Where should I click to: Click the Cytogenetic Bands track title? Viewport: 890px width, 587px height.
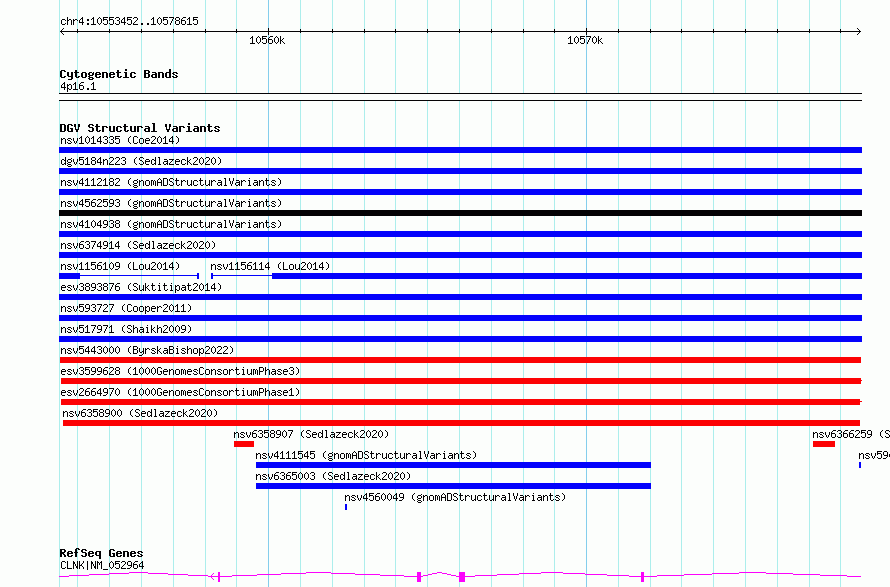coord(119,74)
